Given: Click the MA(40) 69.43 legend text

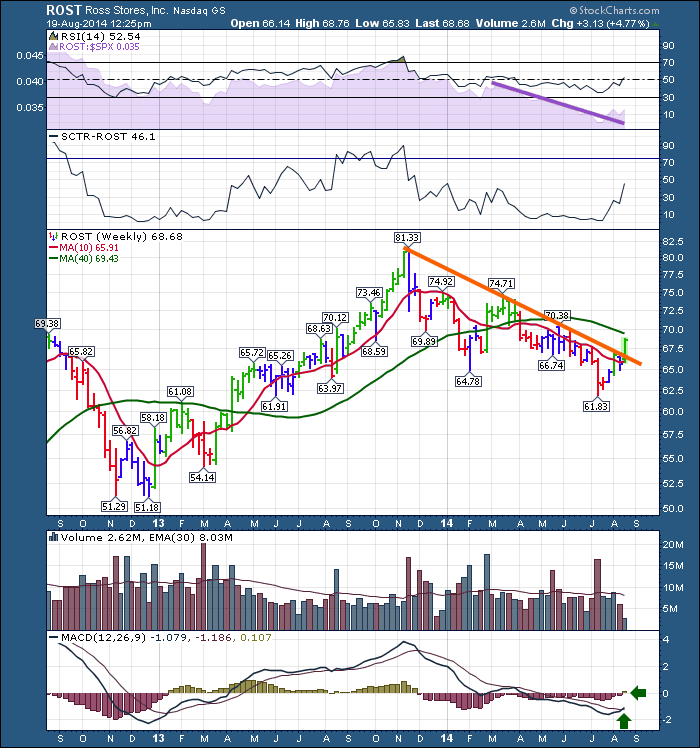Looking at the screenshot, I should [89, 259].
